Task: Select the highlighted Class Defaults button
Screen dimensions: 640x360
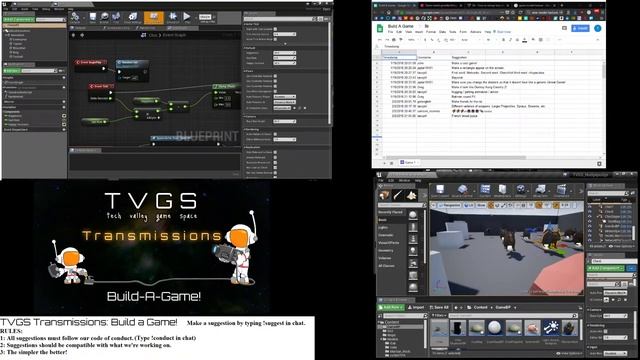Action: pos(154,17)
